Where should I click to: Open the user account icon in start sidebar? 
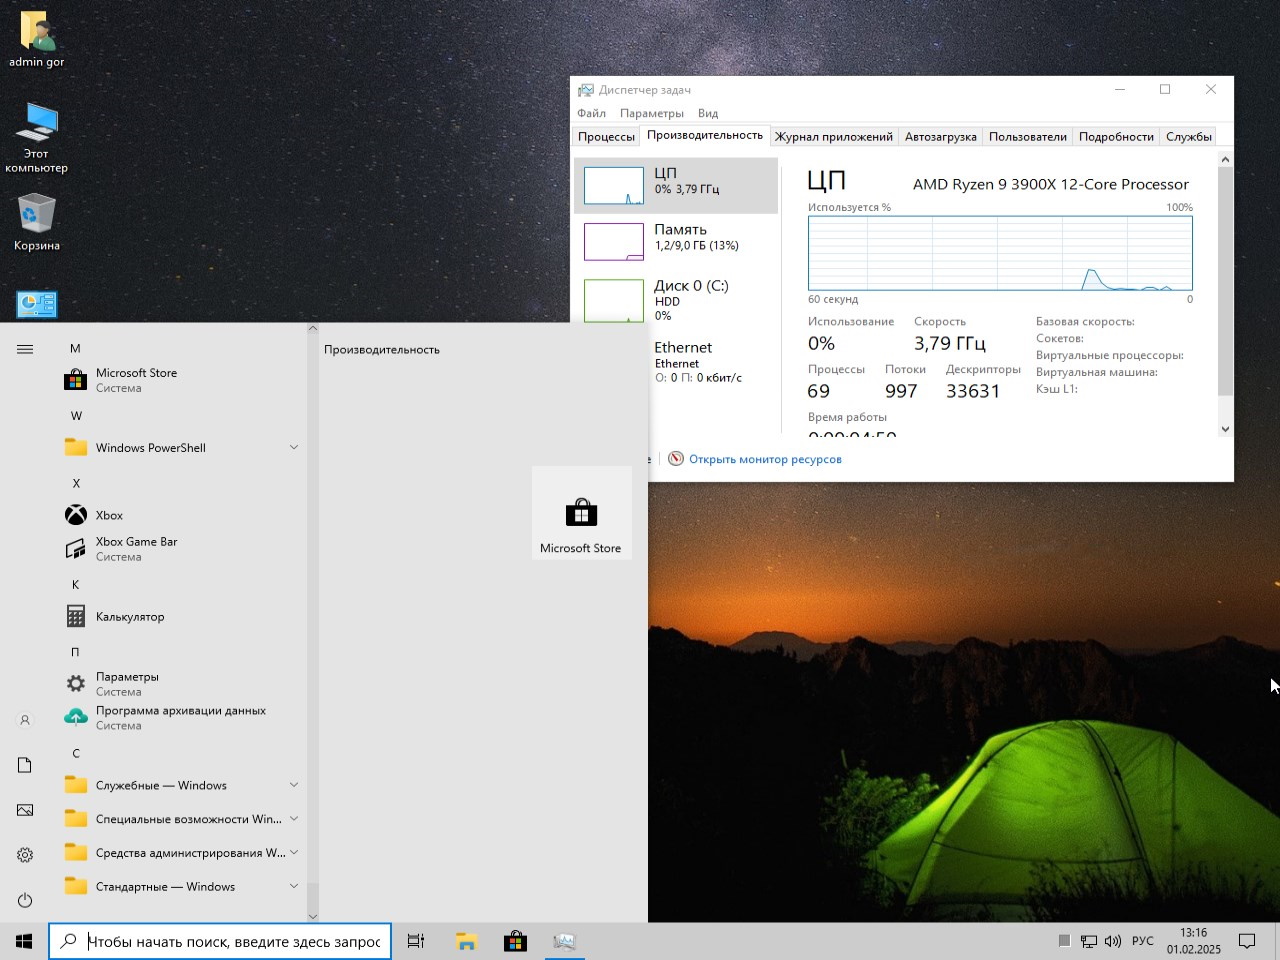tap(25, 720)
